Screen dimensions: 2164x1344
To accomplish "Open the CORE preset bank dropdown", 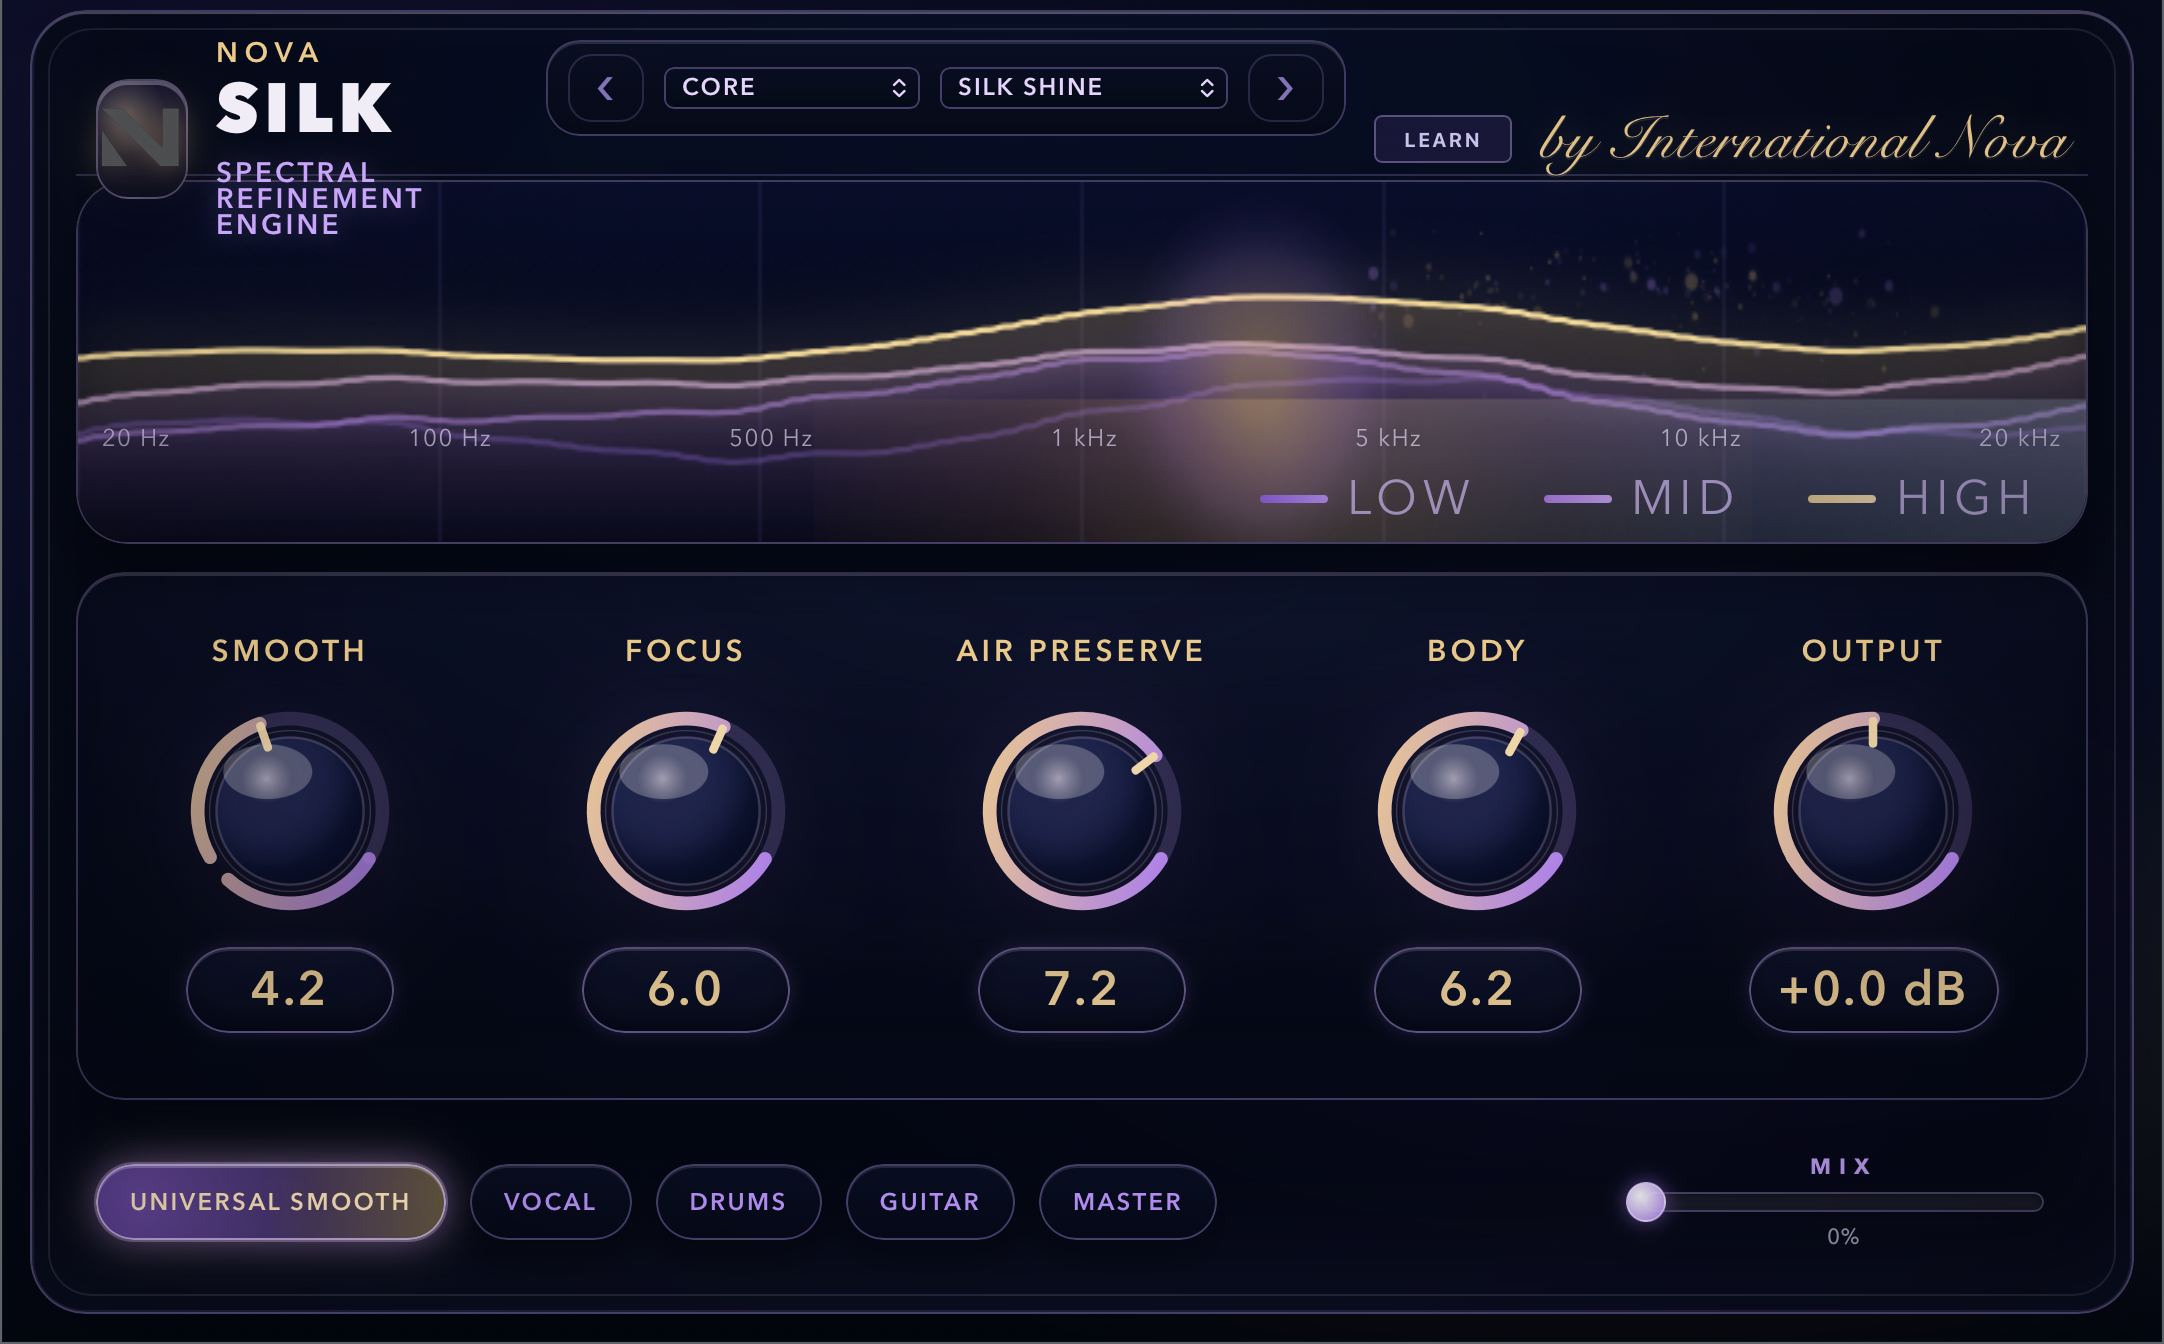I will tap(792, 88).
